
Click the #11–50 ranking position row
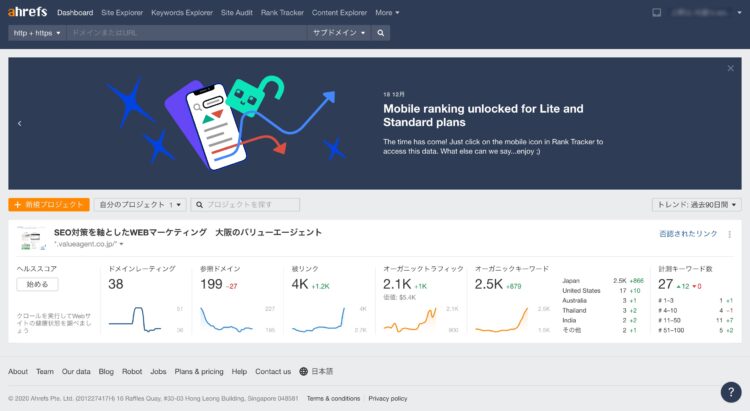pos(695,320)
